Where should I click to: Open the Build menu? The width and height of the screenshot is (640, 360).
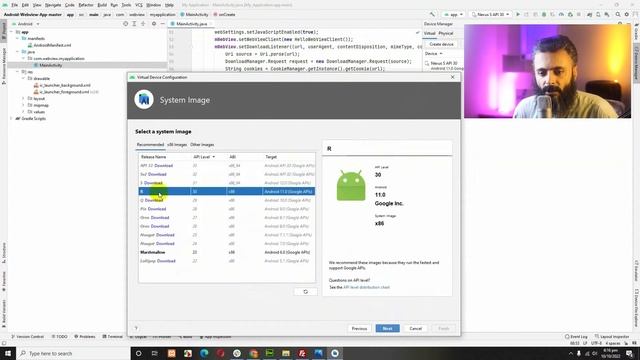[x=102, y=5]
